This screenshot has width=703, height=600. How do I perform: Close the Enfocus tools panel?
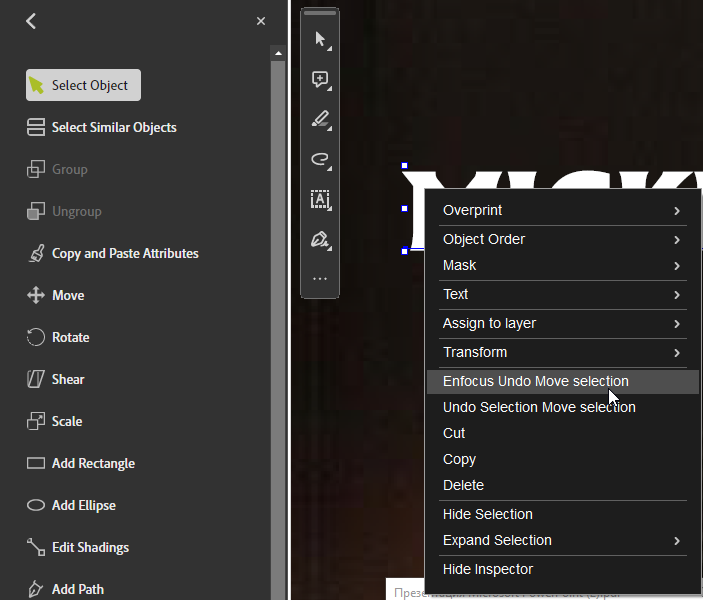tap(261, 21)
